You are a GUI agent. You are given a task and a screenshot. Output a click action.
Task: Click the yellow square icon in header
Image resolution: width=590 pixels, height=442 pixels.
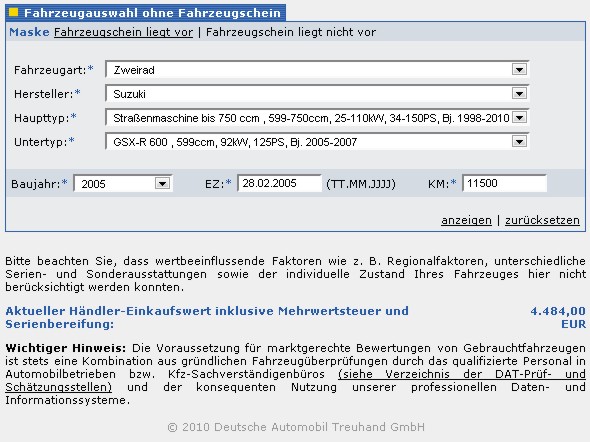14,12
